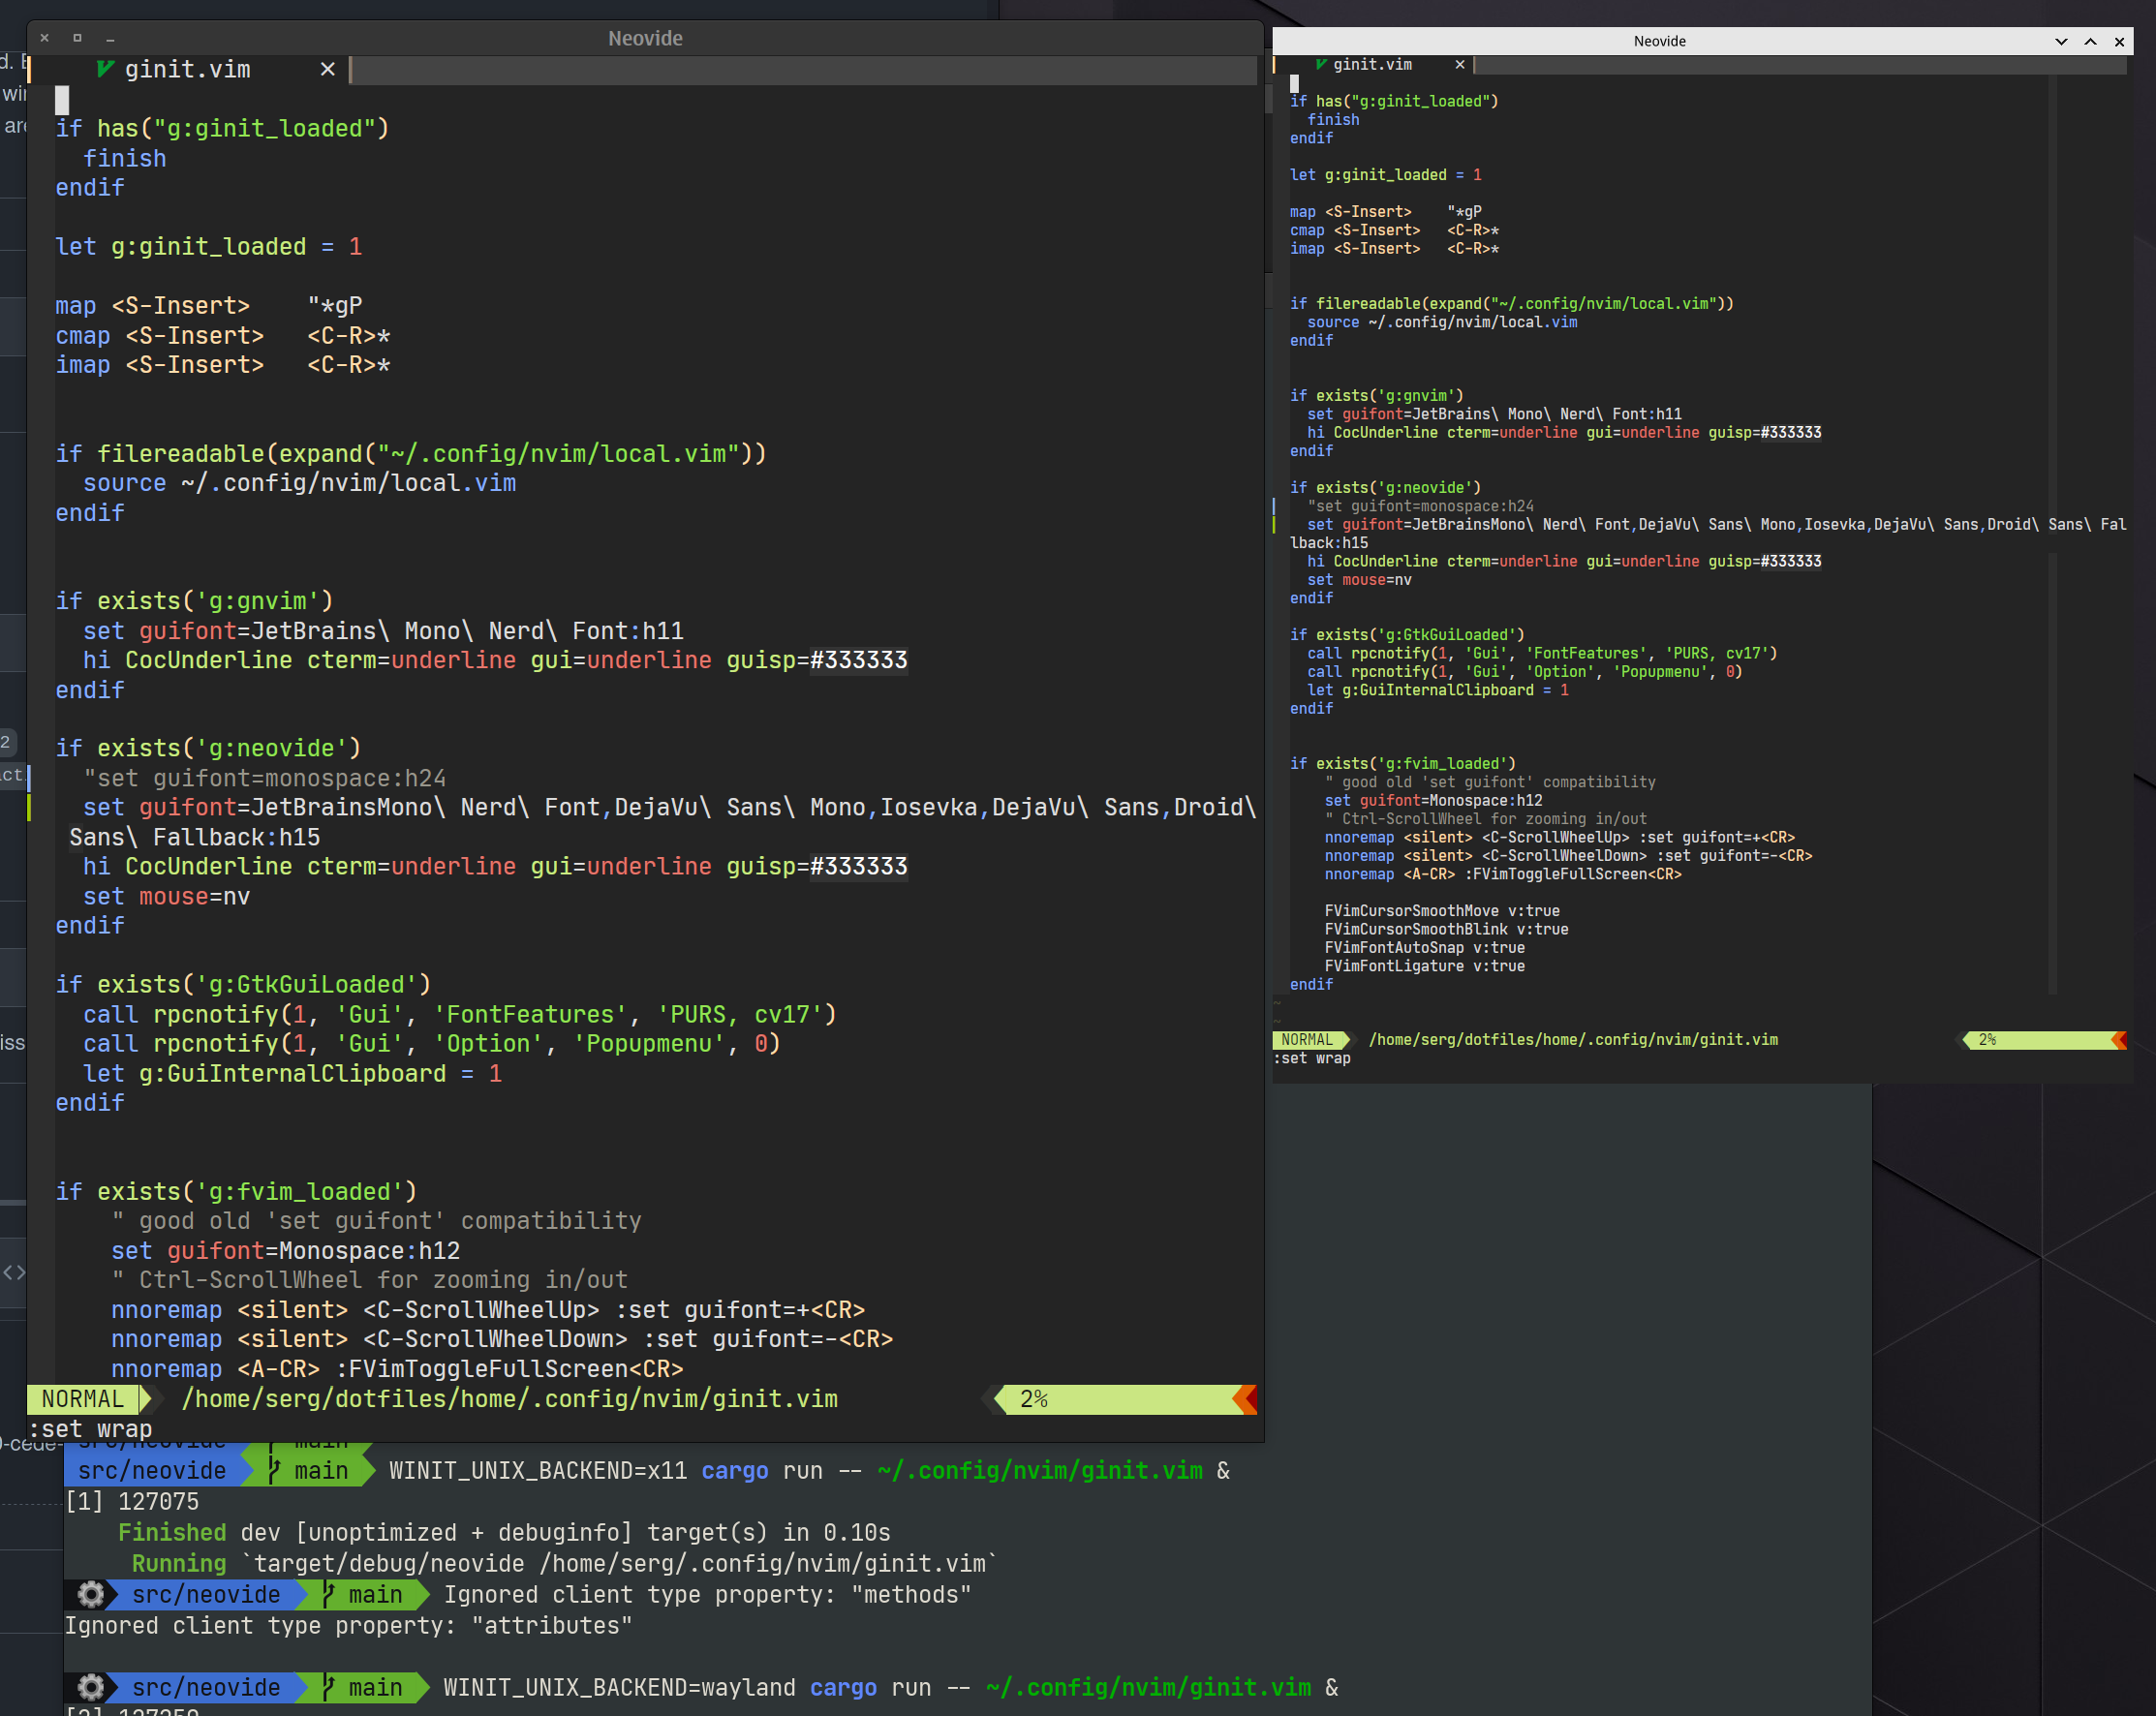2156x1716 pixels.
Task: Click the file path in left statusline
Action: (x=509, y=1399)
